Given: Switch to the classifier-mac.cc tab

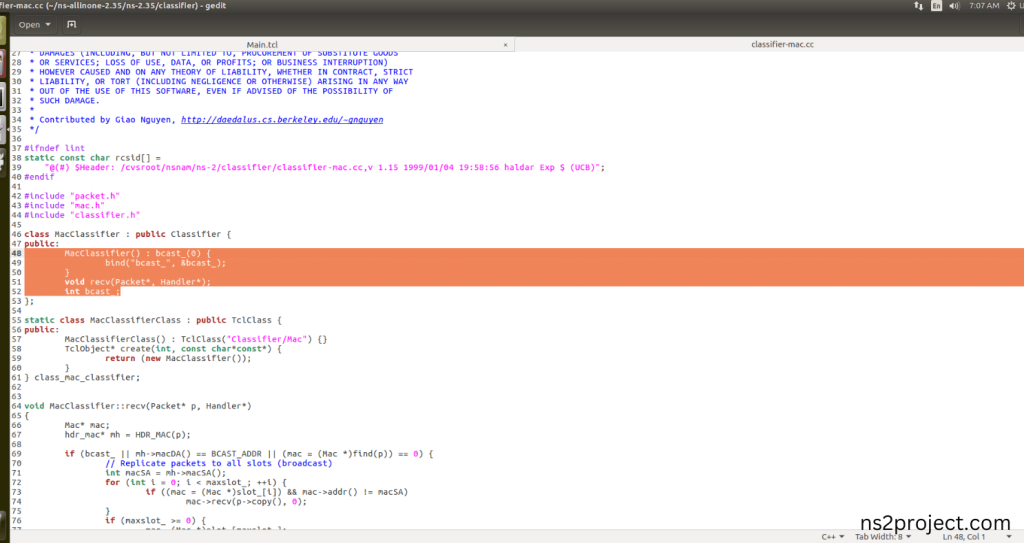Looking at the screenshot, I should click(782, 44).
